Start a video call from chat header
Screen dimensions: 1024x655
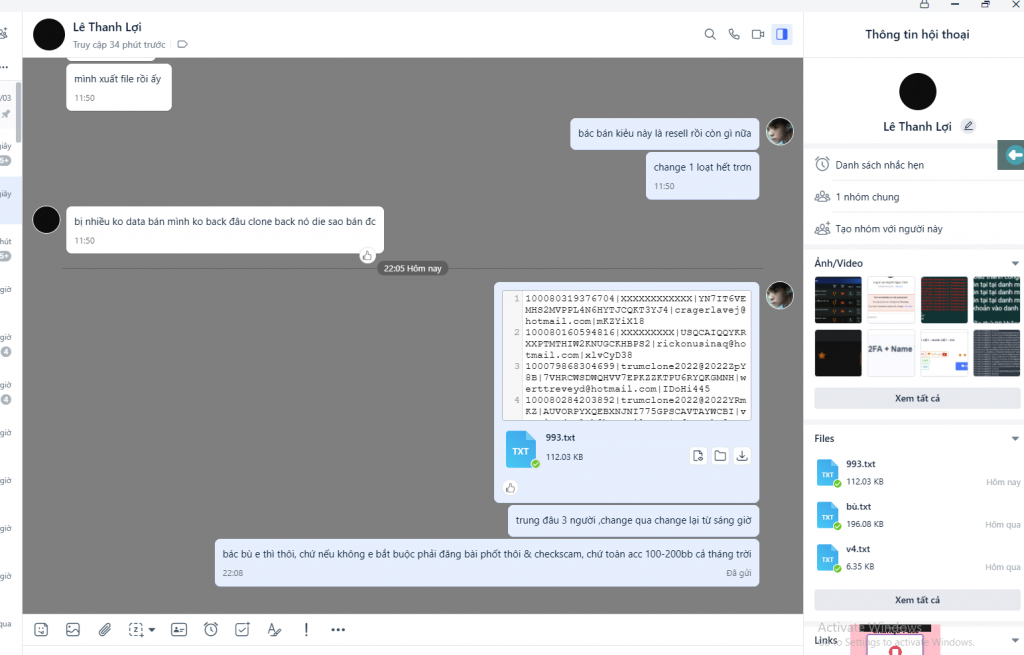click(x=758, y=34)
